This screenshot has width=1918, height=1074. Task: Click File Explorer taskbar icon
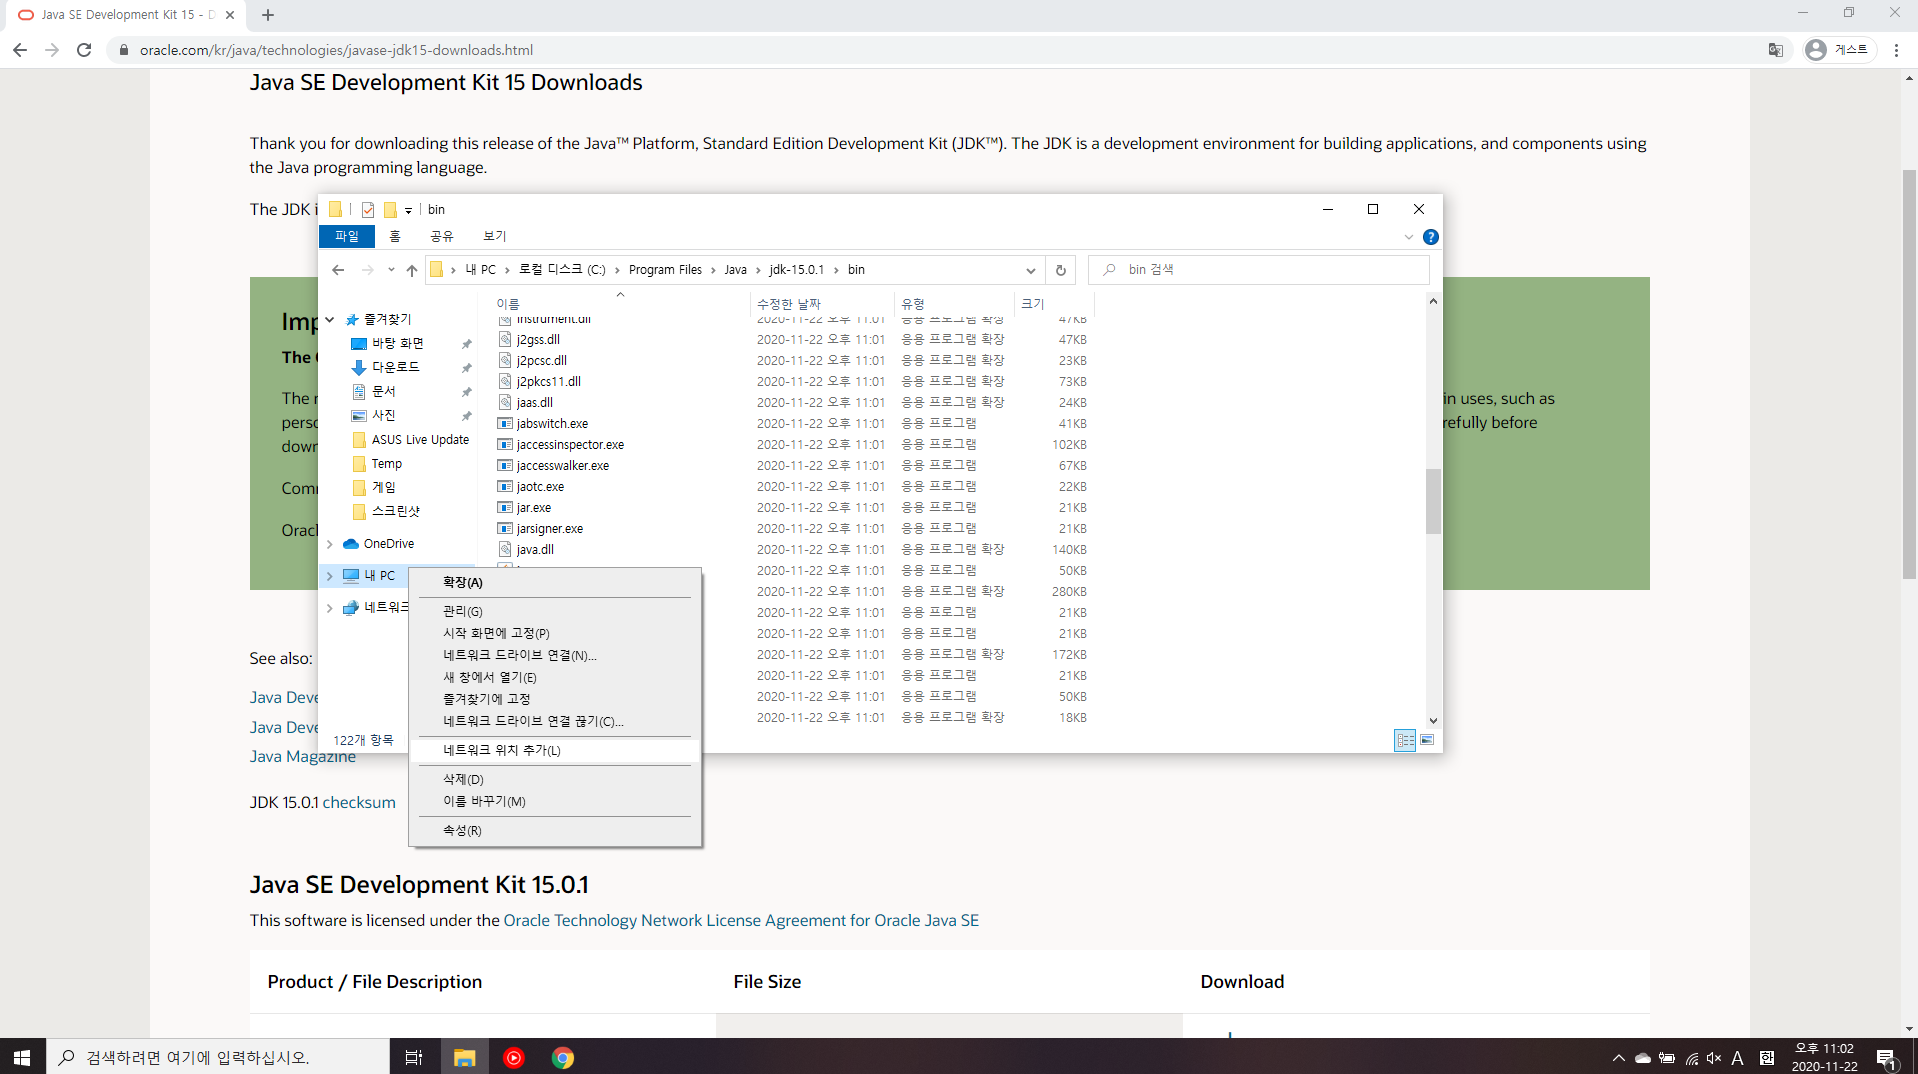[464, 1057]
